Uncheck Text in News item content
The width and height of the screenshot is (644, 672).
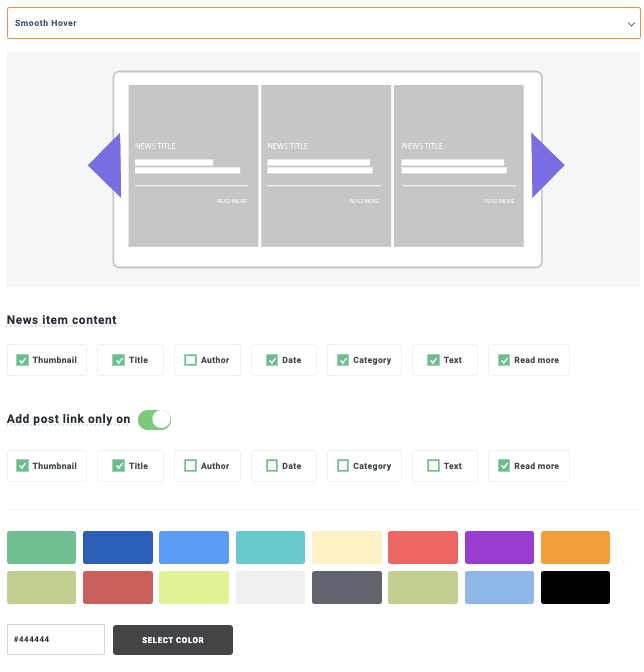coord(433,360)
